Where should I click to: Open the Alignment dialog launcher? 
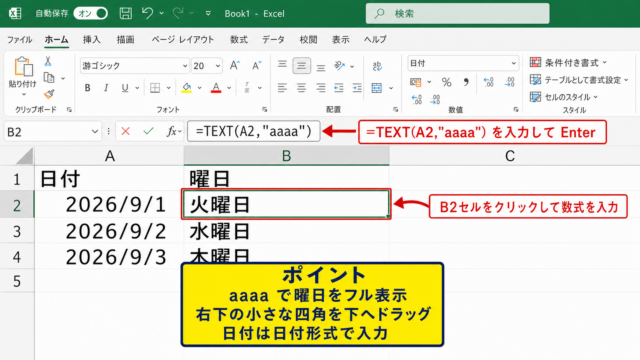(395, 110)
